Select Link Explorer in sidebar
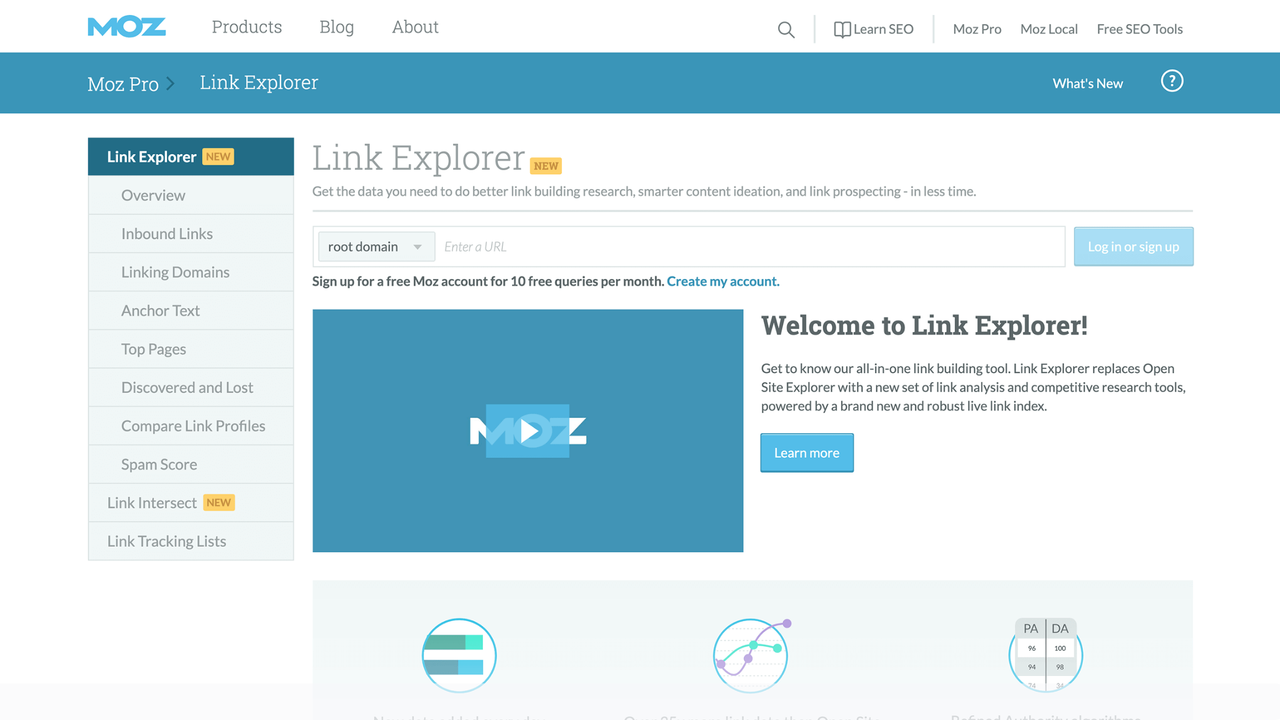Screen dimensions: 1280x720 191,157
